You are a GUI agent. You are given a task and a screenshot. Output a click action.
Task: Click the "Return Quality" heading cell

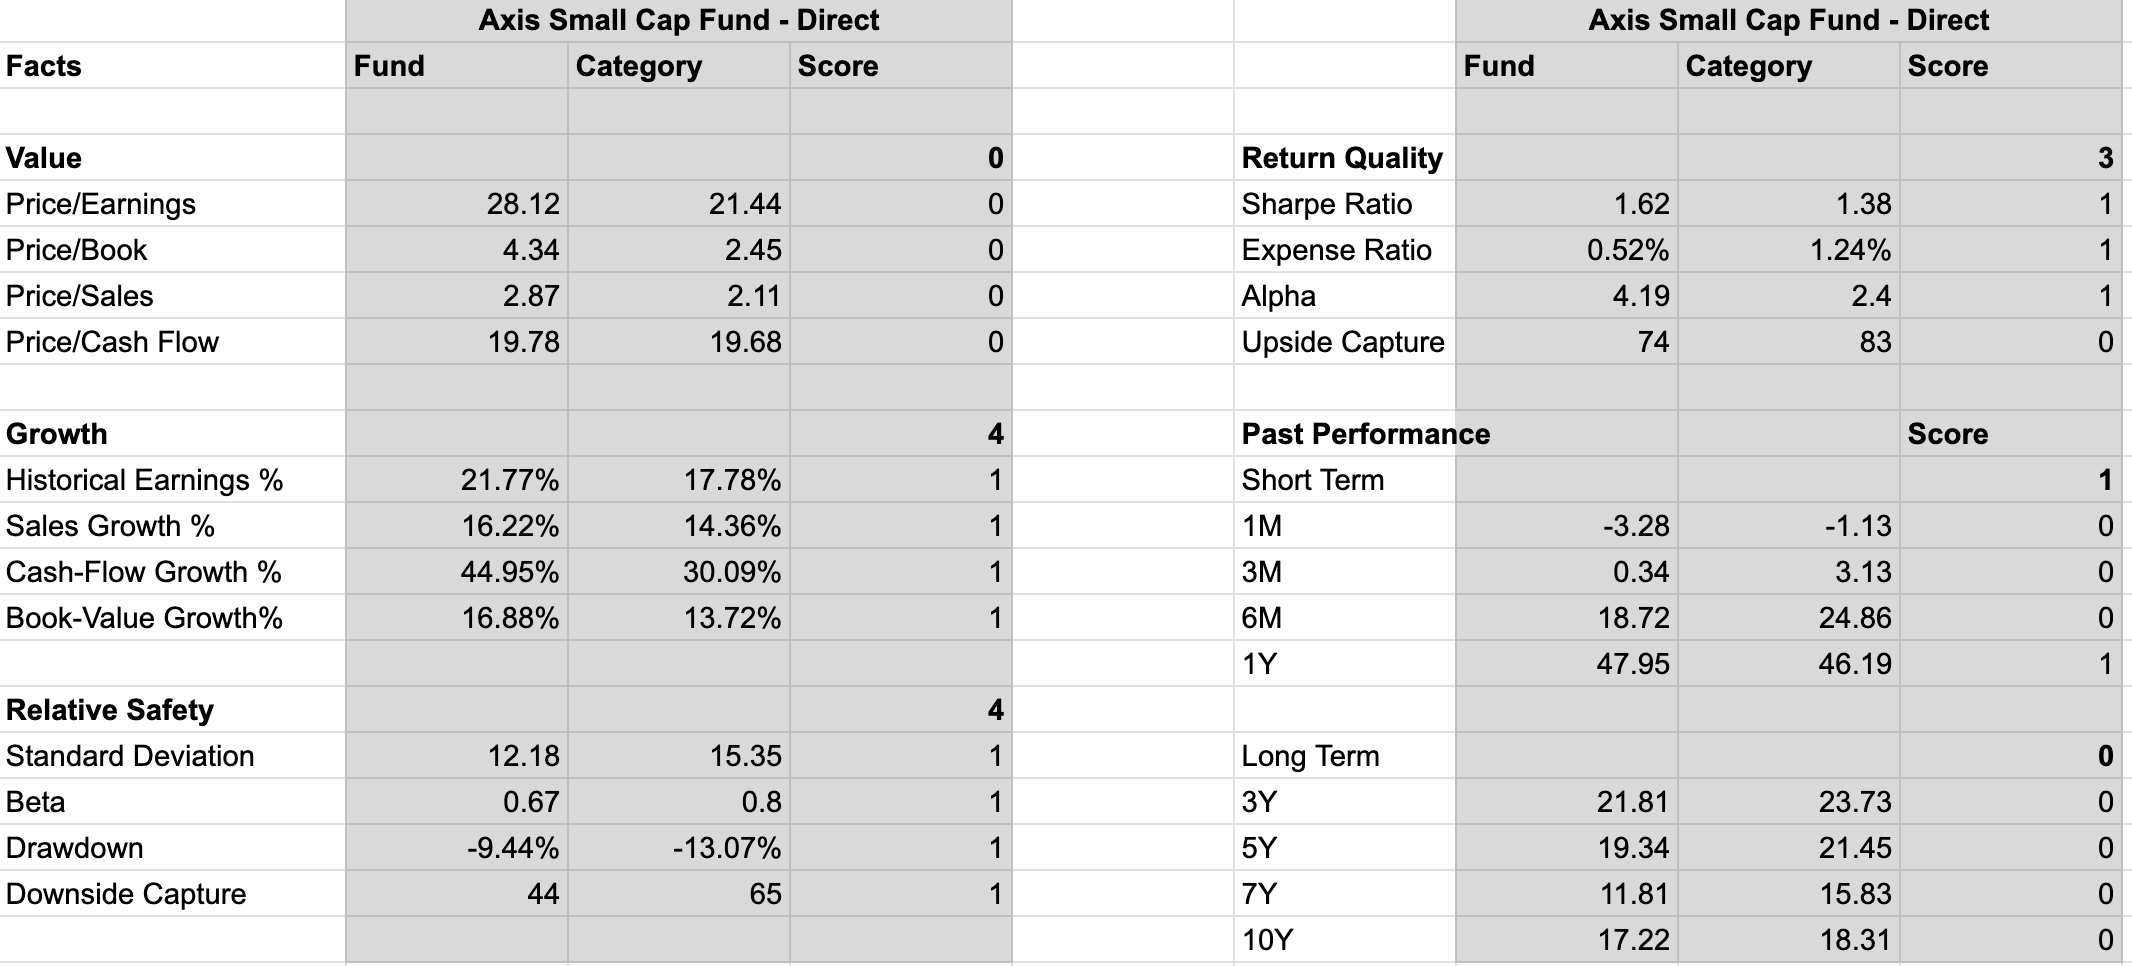click(x=1342, y=158)
